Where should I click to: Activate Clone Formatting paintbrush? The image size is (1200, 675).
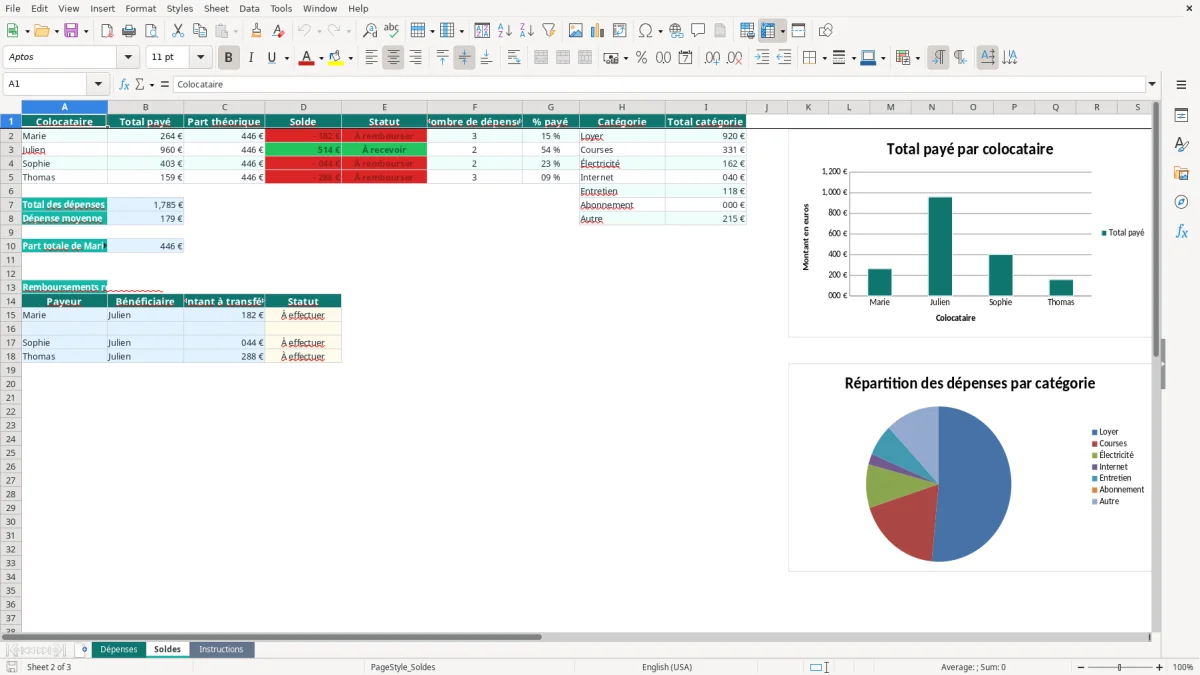256,31
